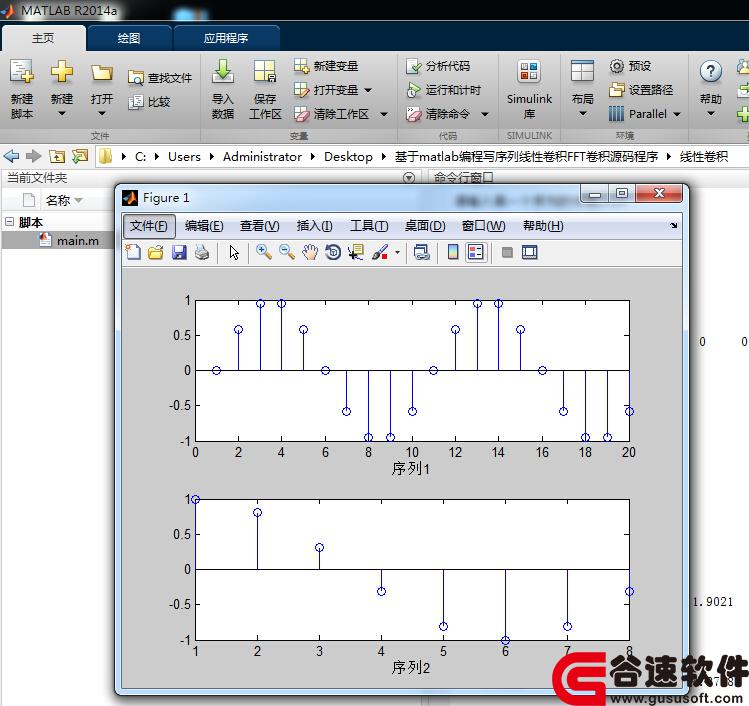
Task: Click the Compare (比较) button
Action: [x=150, y=102]
